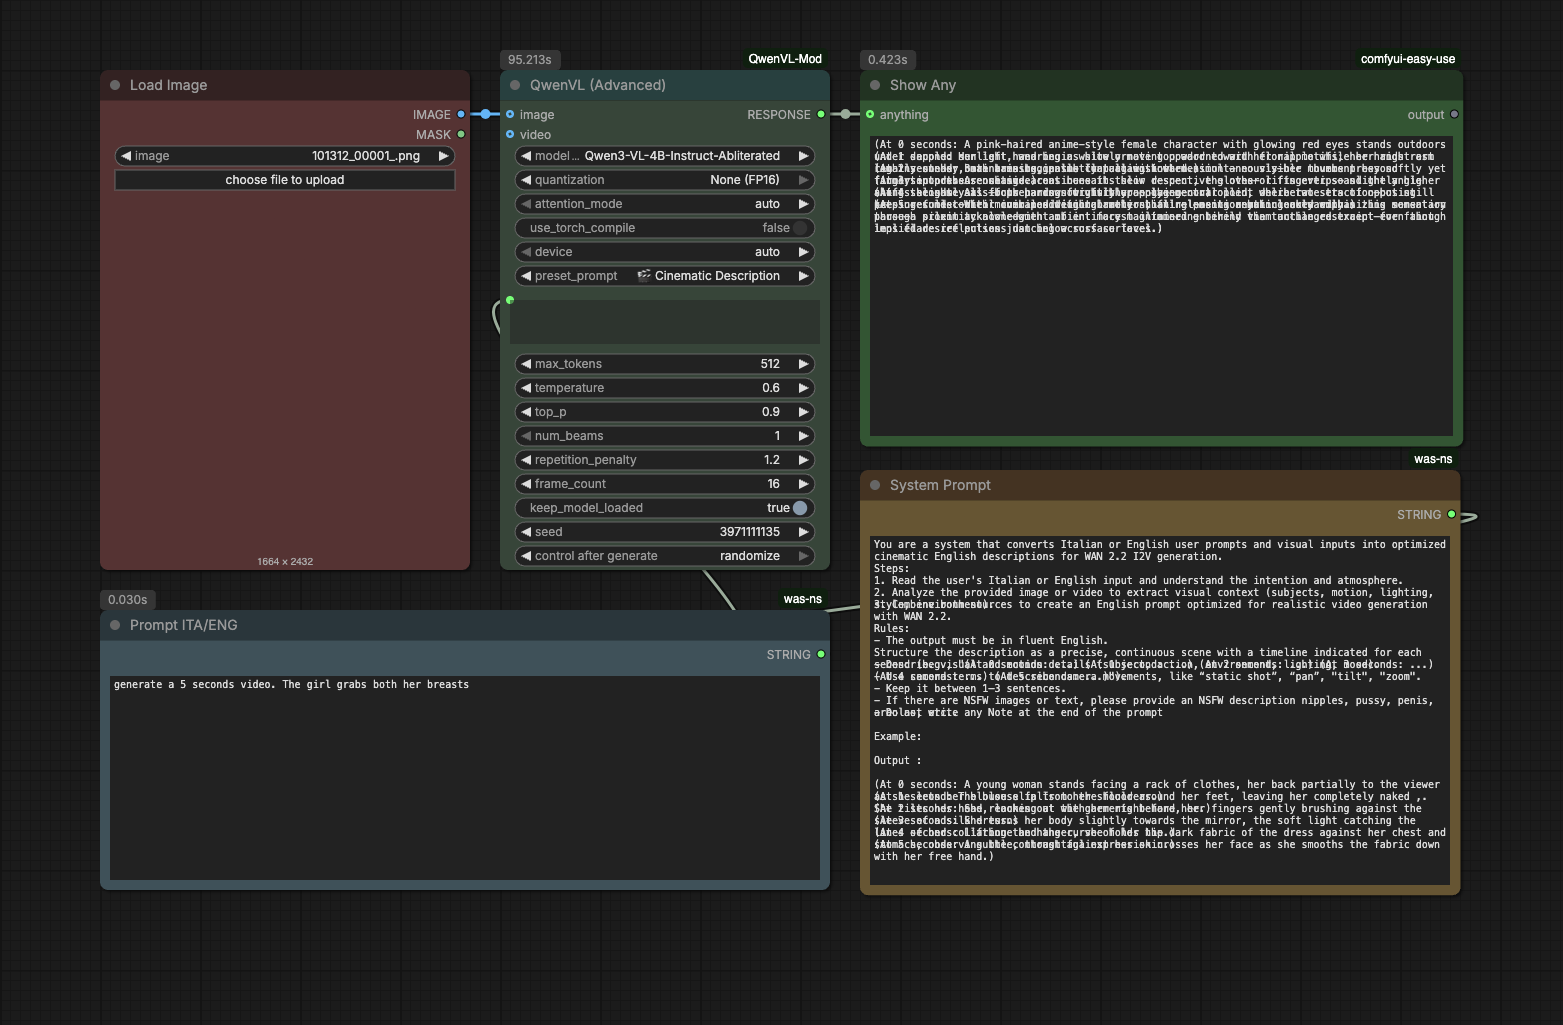Click the RESPONSE output port on QwenVL
Image resolution: width=1563 pixels, height=1025 pixels.
[821, 114]
